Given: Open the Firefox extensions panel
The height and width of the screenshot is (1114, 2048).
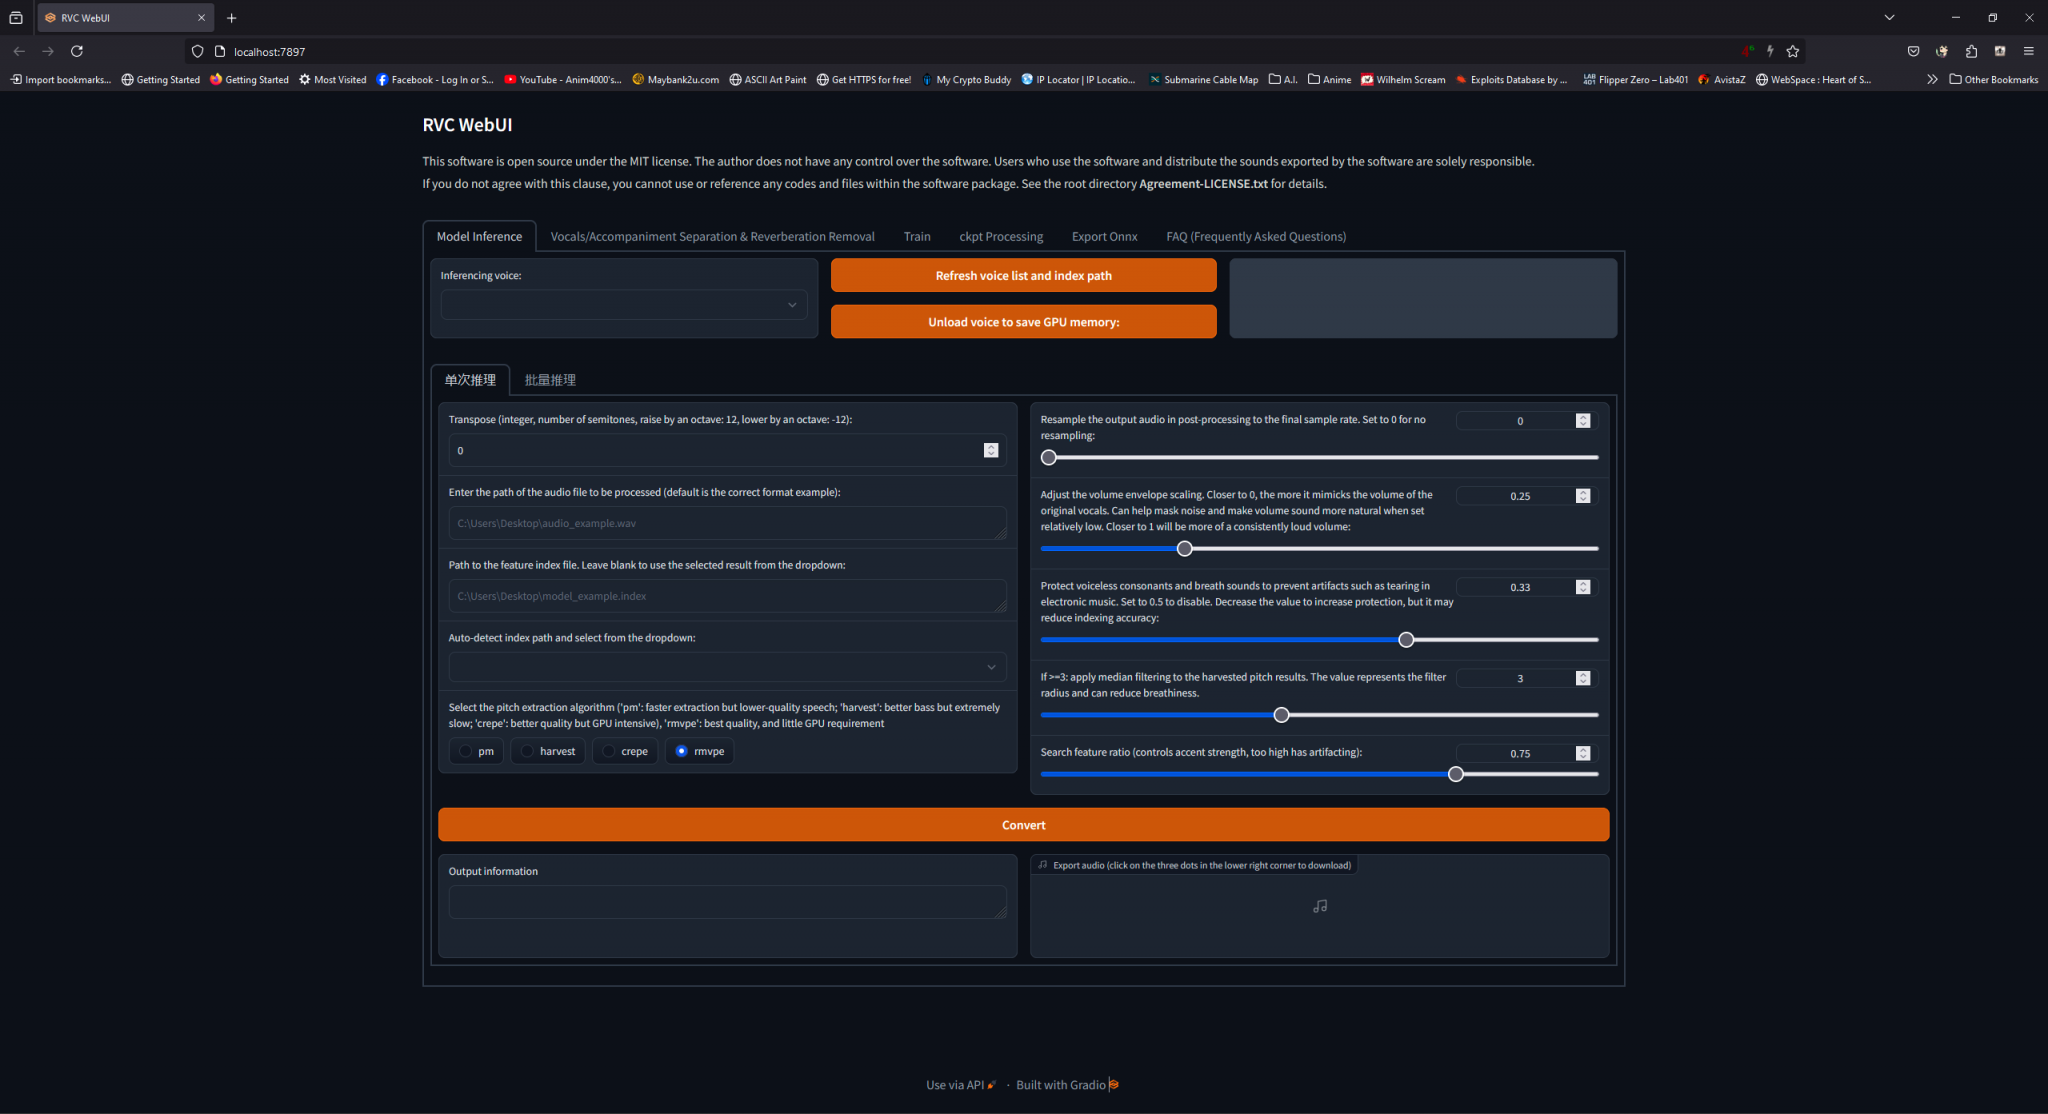Looking at the screenshot, I should click(x=1971, y=51).
